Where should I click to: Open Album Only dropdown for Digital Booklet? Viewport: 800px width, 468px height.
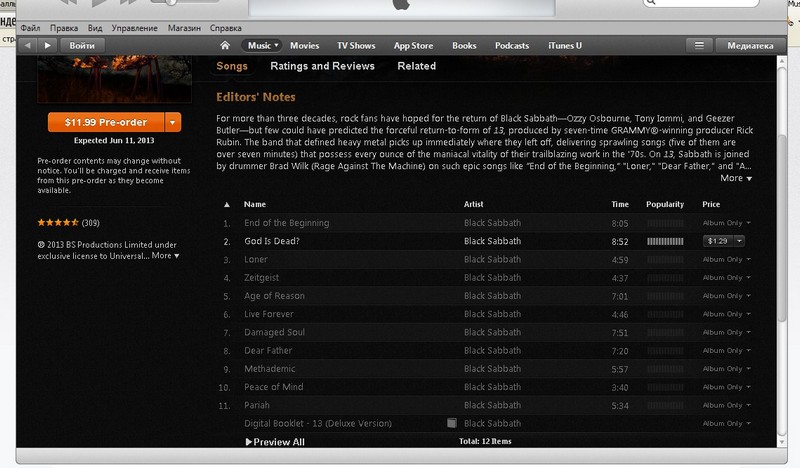[748, 424]
